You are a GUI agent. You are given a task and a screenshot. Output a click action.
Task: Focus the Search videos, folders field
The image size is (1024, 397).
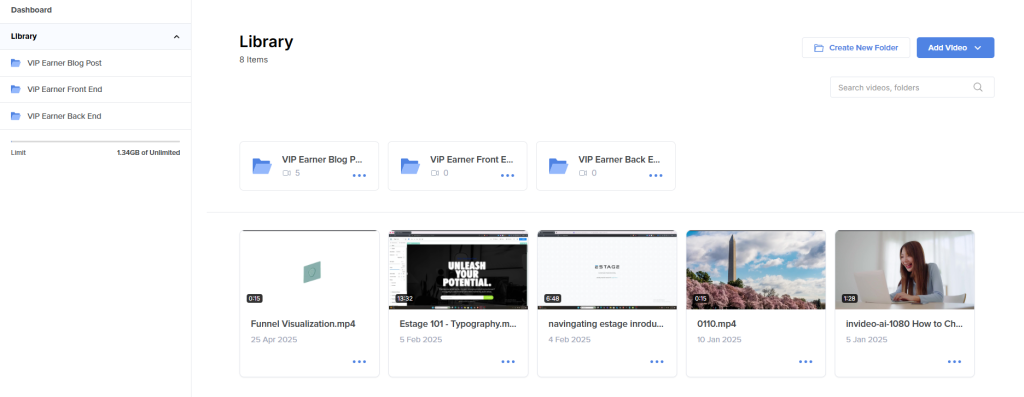click(912, 87)
